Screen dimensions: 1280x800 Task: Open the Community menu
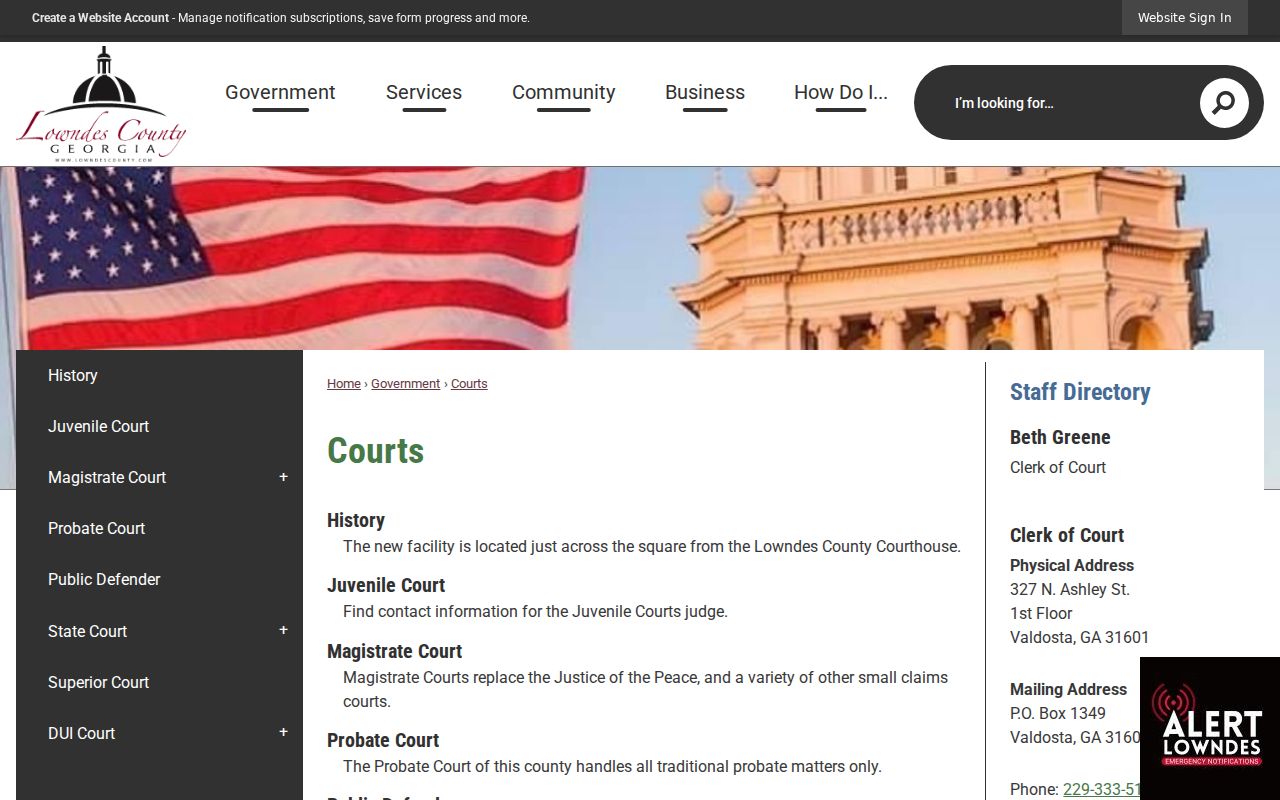564,93
